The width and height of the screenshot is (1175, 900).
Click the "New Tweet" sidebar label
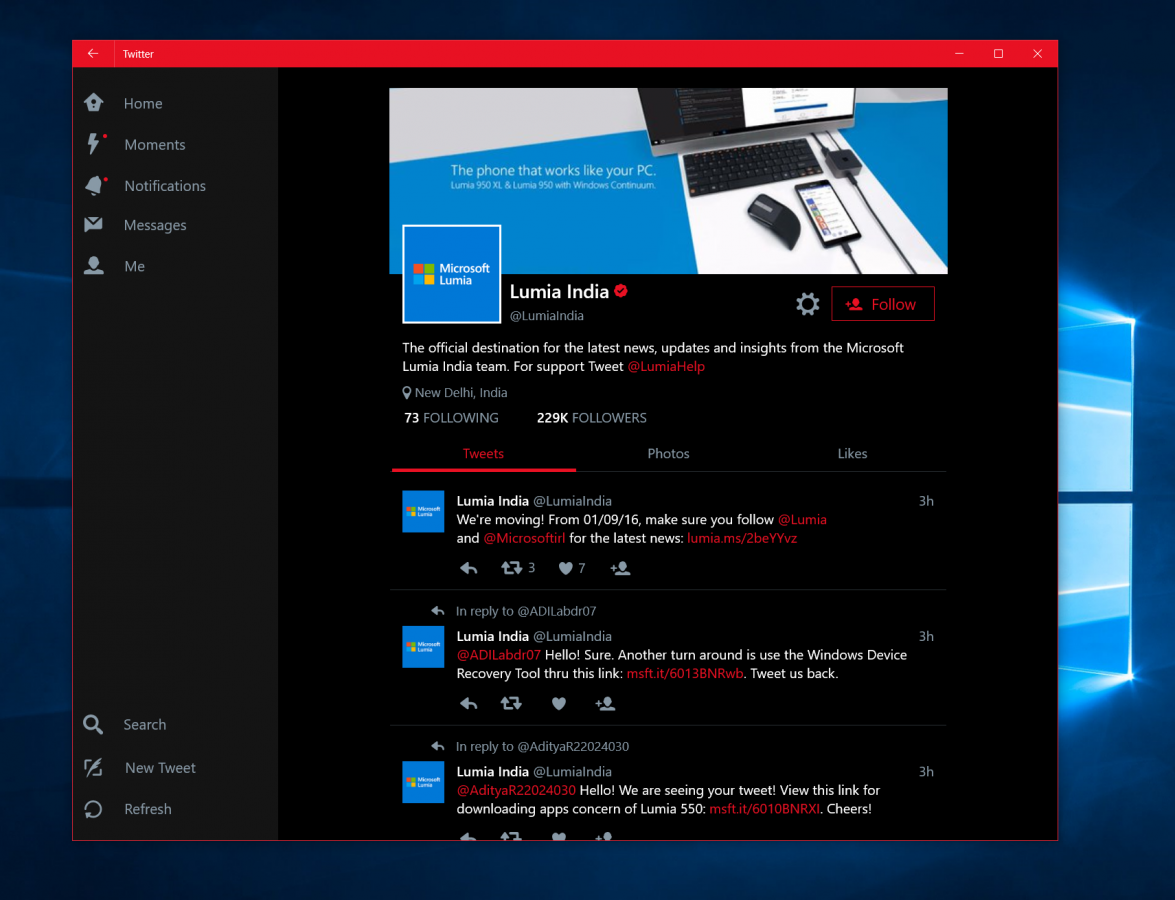click(x=160, y=767)
